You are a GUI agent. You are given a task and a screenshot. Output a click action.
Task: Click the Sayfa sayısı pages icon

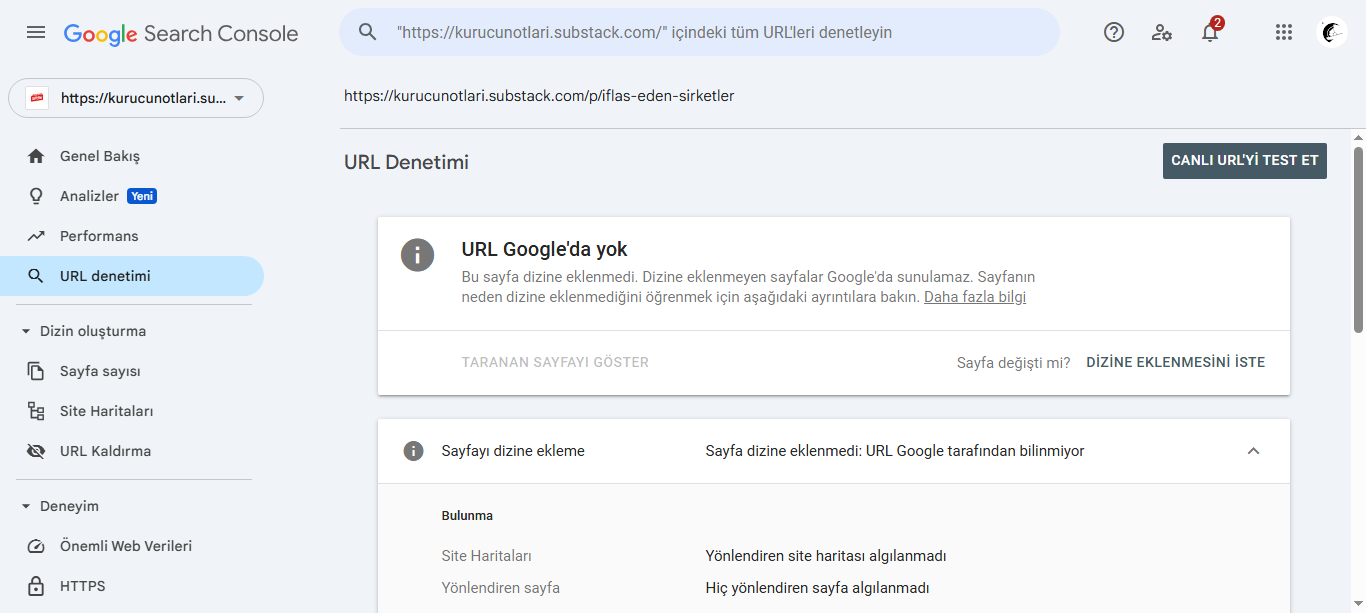(x=36, y=371)
